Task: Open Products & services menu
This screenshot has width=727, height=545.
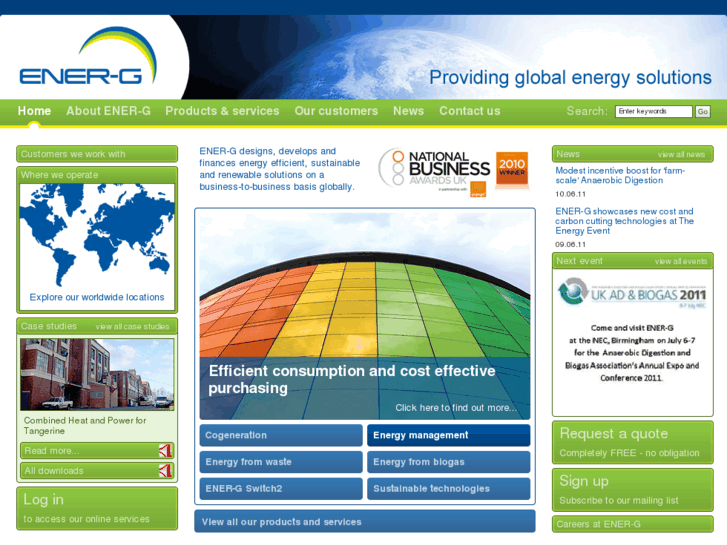Action: click(x=222, y=111)
